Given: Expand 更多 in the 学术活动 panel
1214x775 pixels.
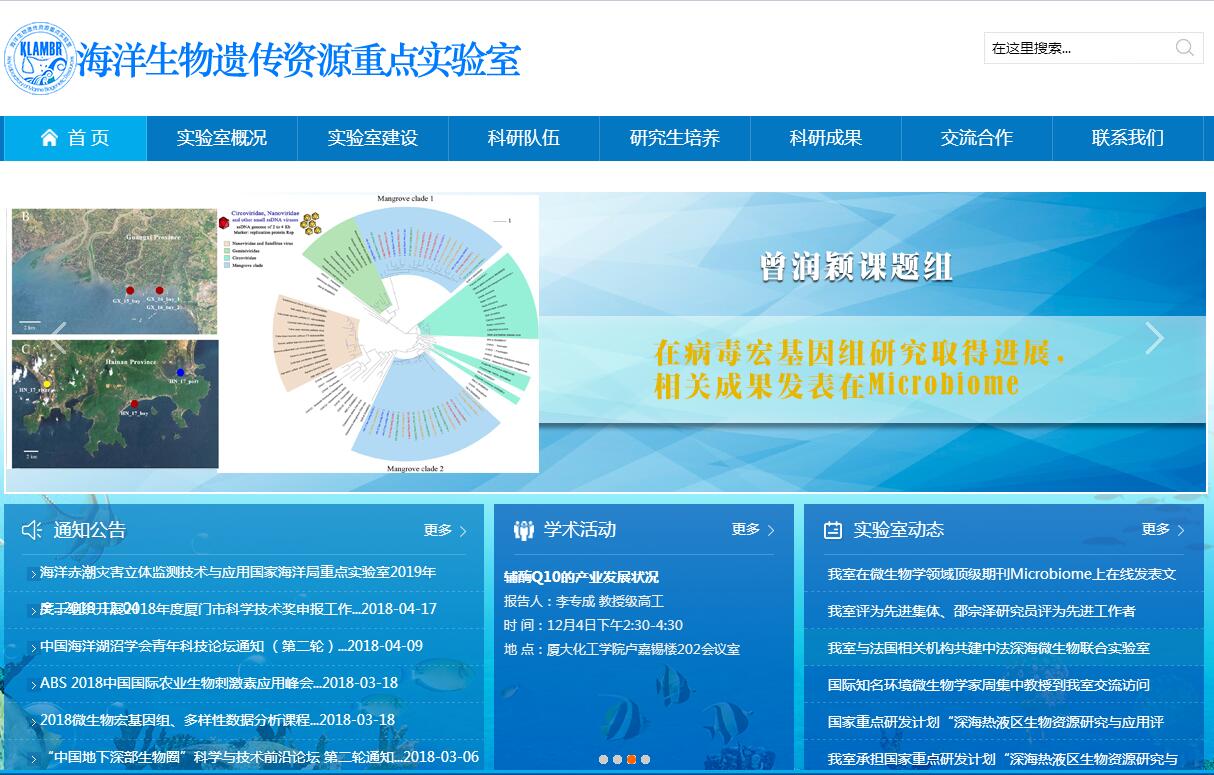Looking at the screenshot, I should (752, 529).
